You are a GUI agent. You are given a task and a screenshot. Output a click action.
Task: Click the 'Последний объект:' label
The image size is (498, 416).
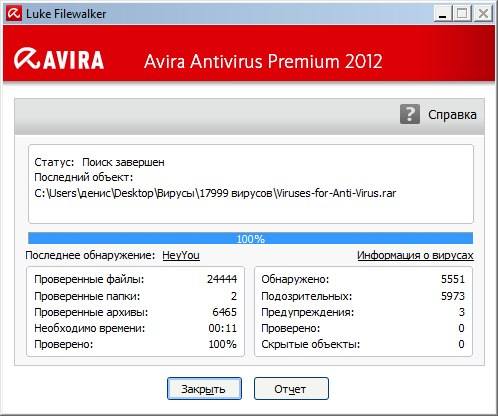tap(84, 177)
